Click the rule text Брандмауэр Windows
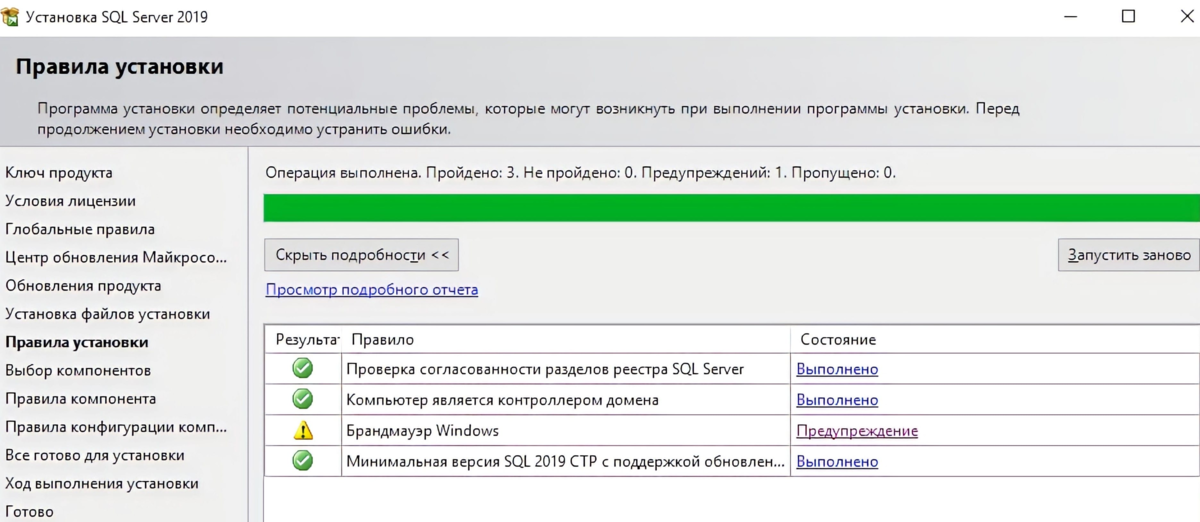Image resolution: width=1200 pixels, height=522 pixels. pyautogui.click(x=422, y=431)
